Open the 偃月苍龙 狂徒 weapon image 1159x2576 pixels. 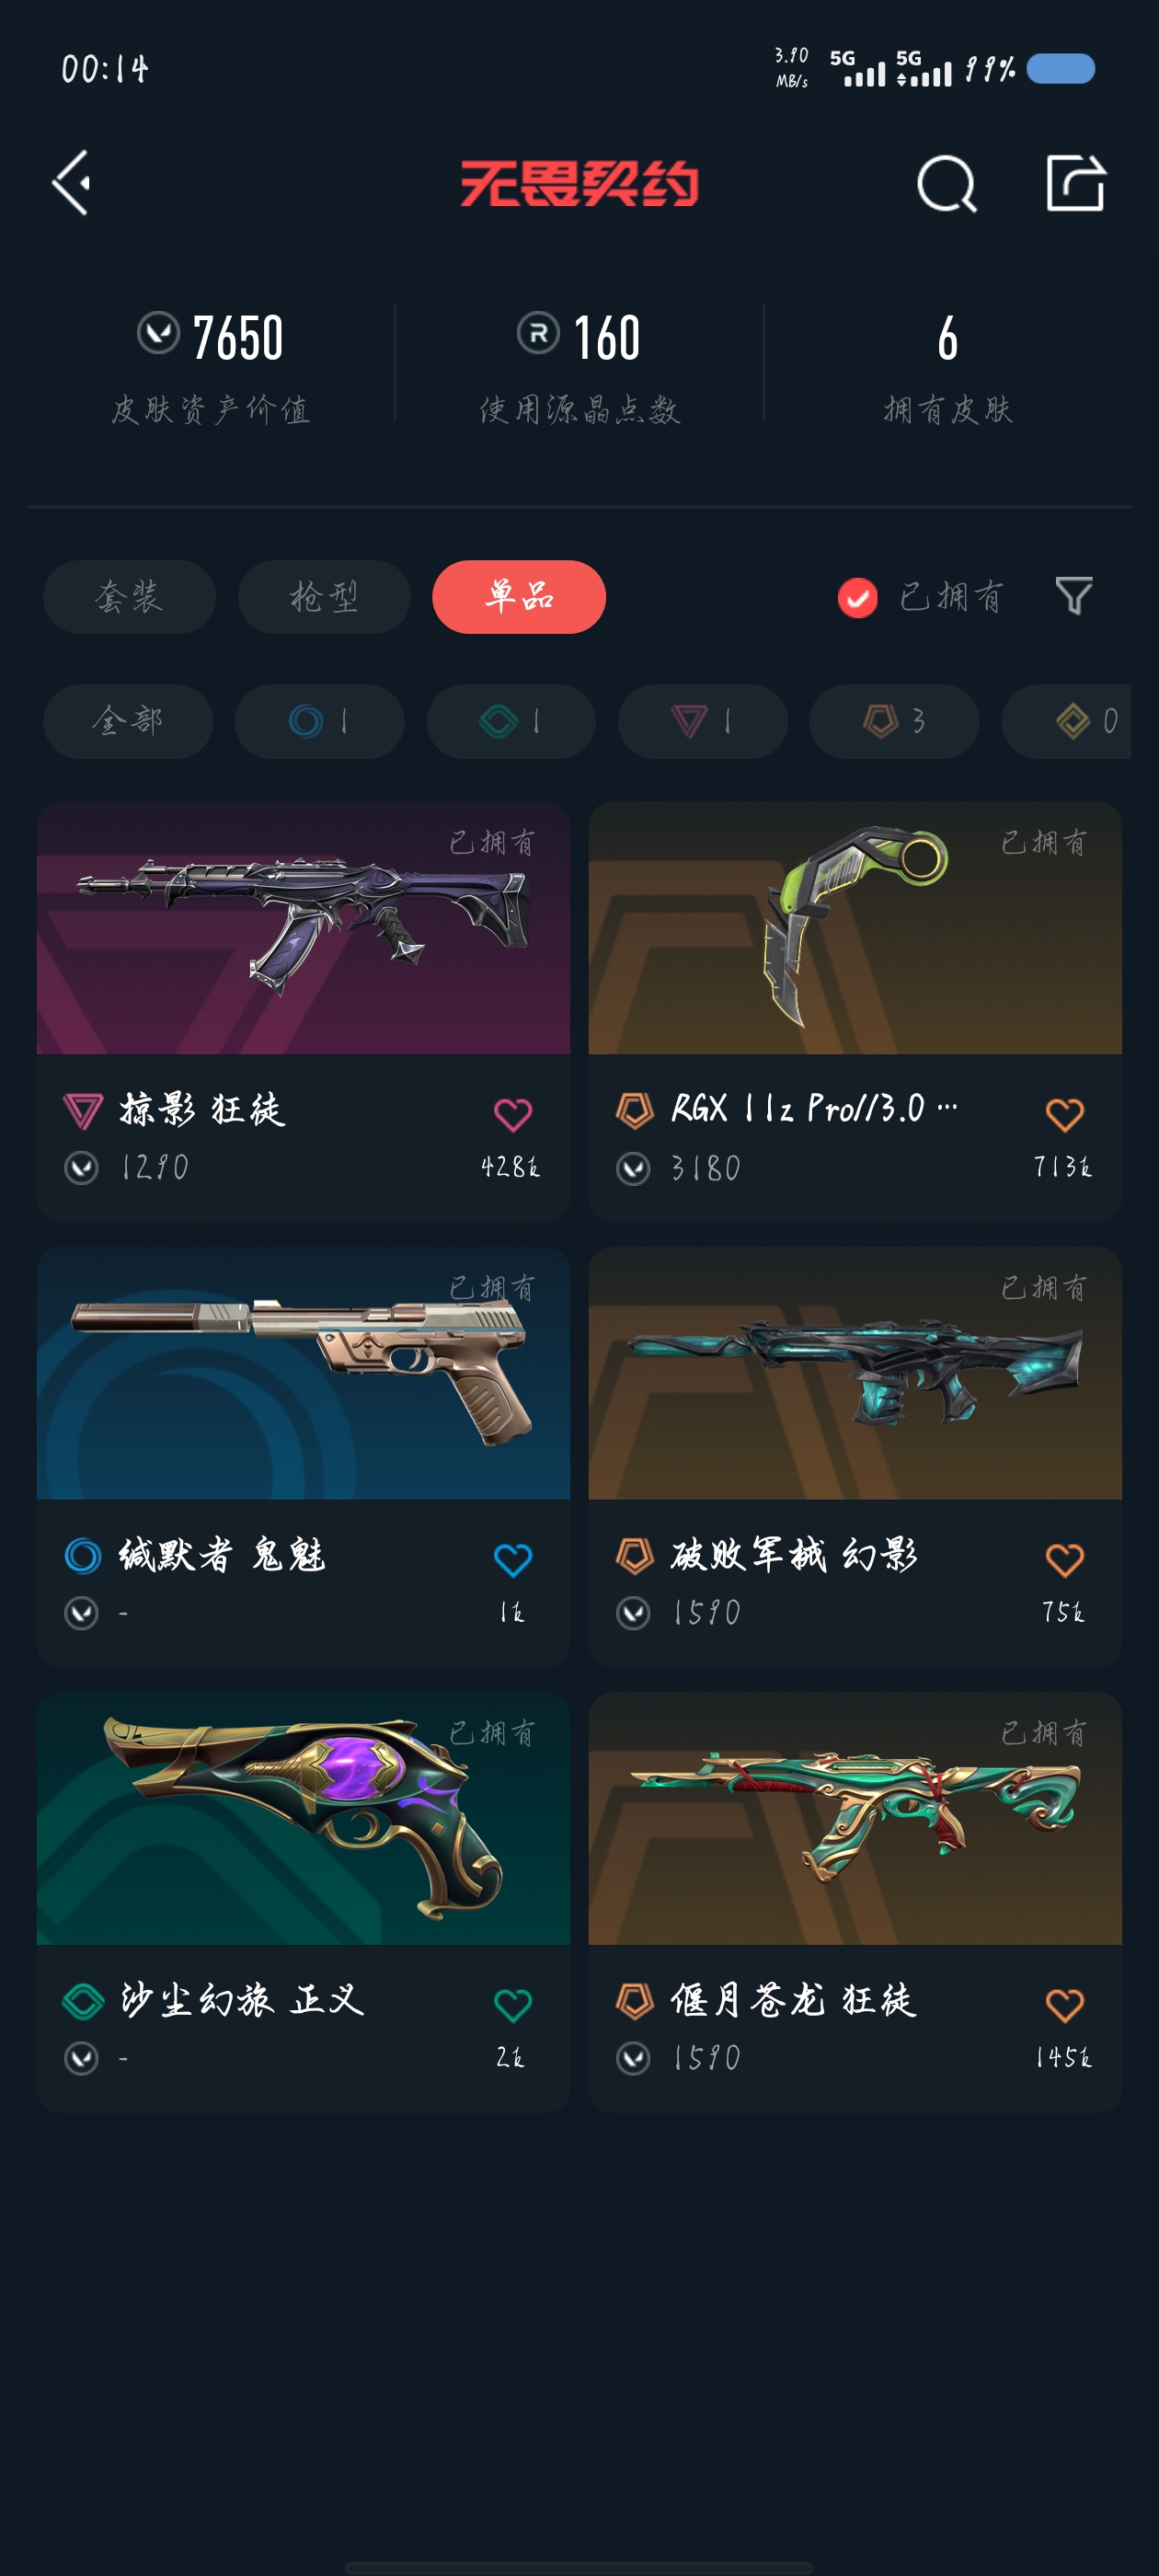pyautogui.click(x=855, y=1818)
